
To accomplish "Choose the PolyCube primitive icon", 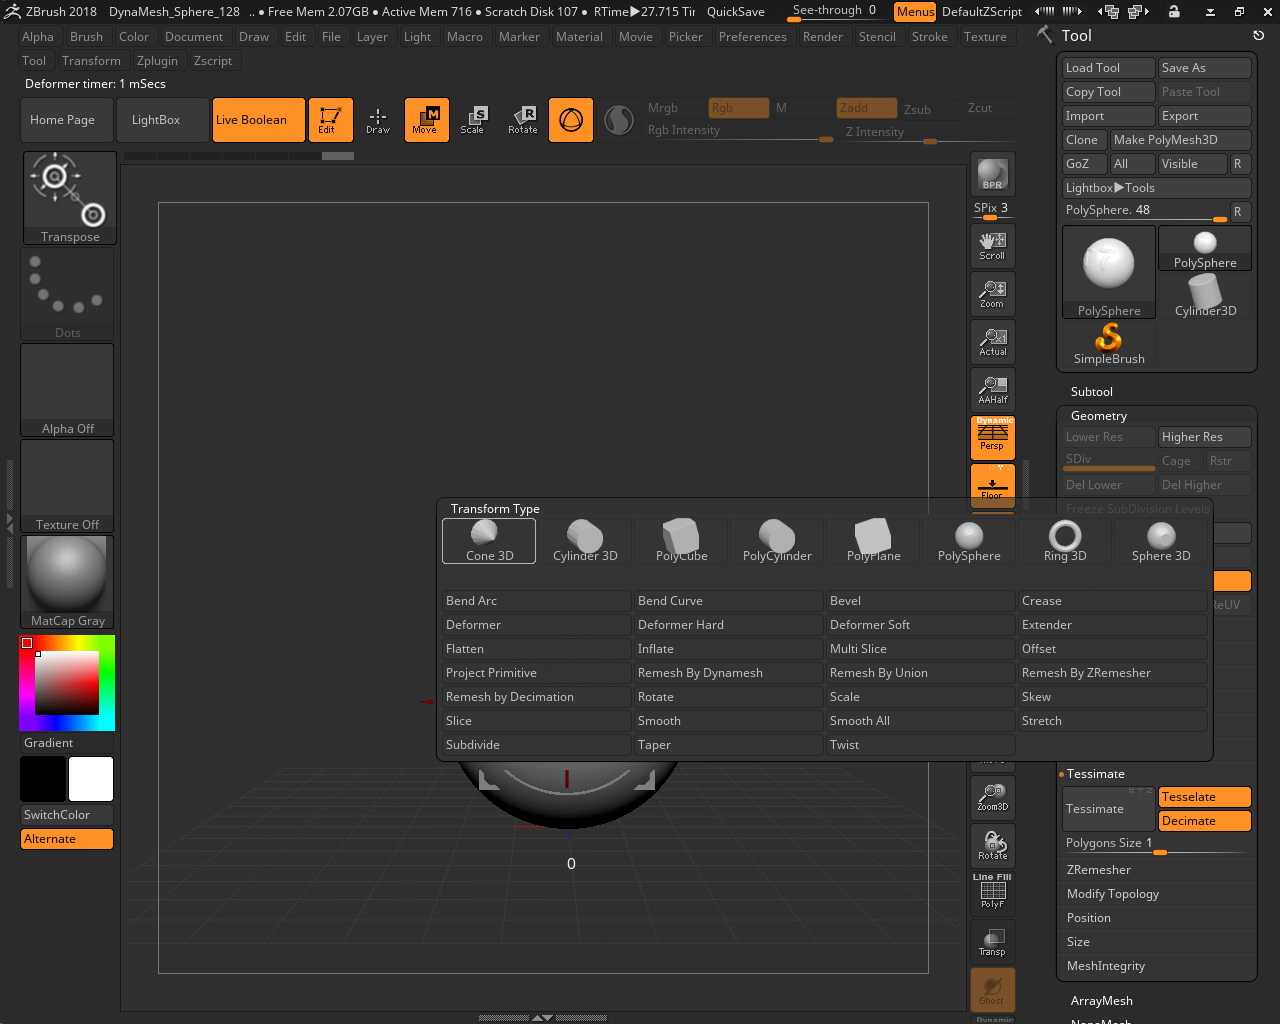I will click(681, 541).
